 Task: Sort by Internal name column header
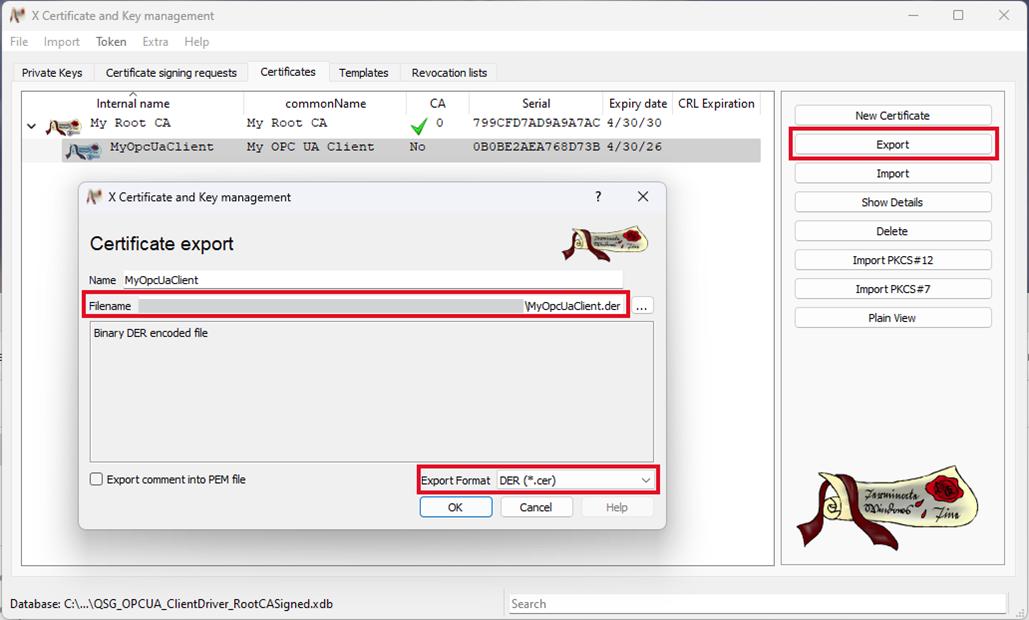(x=133, y=104)
